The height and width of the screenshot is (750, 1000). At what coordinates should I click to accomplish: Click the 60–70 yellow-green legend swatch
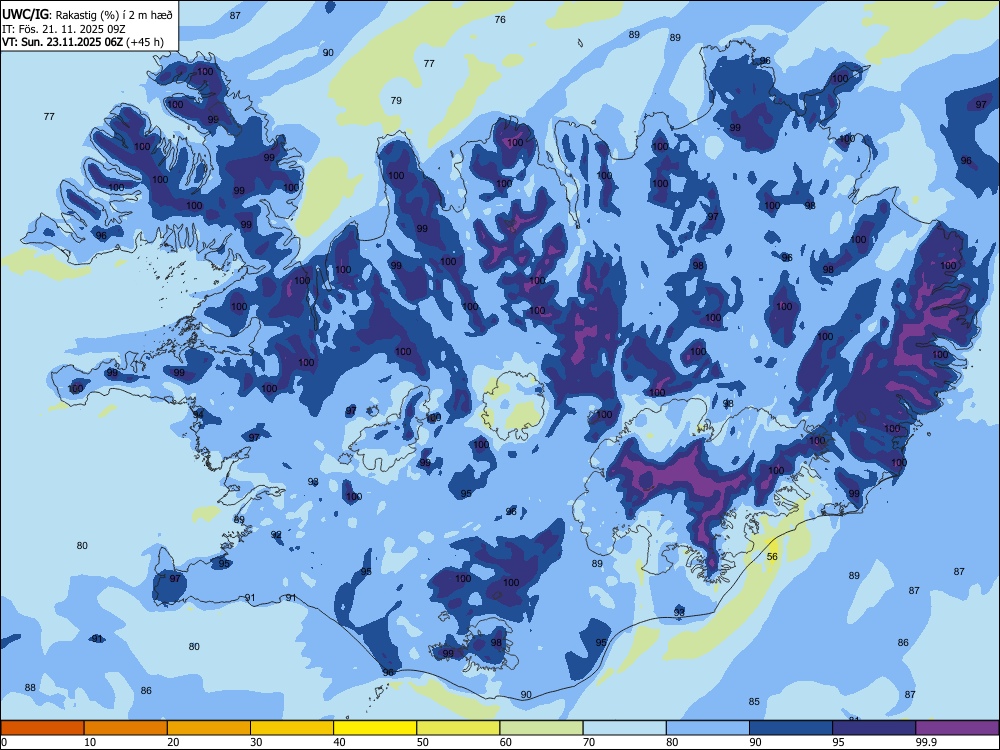541,728
